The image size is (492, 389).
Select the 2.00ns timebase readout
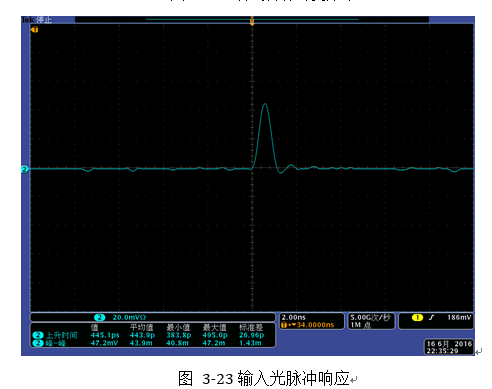pos(294,317)
